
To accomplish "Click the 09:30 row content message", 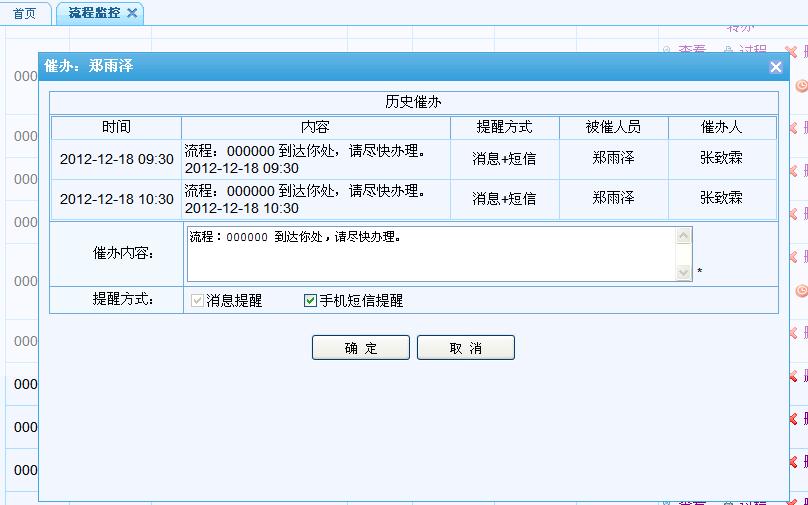I will pos(305,159).
